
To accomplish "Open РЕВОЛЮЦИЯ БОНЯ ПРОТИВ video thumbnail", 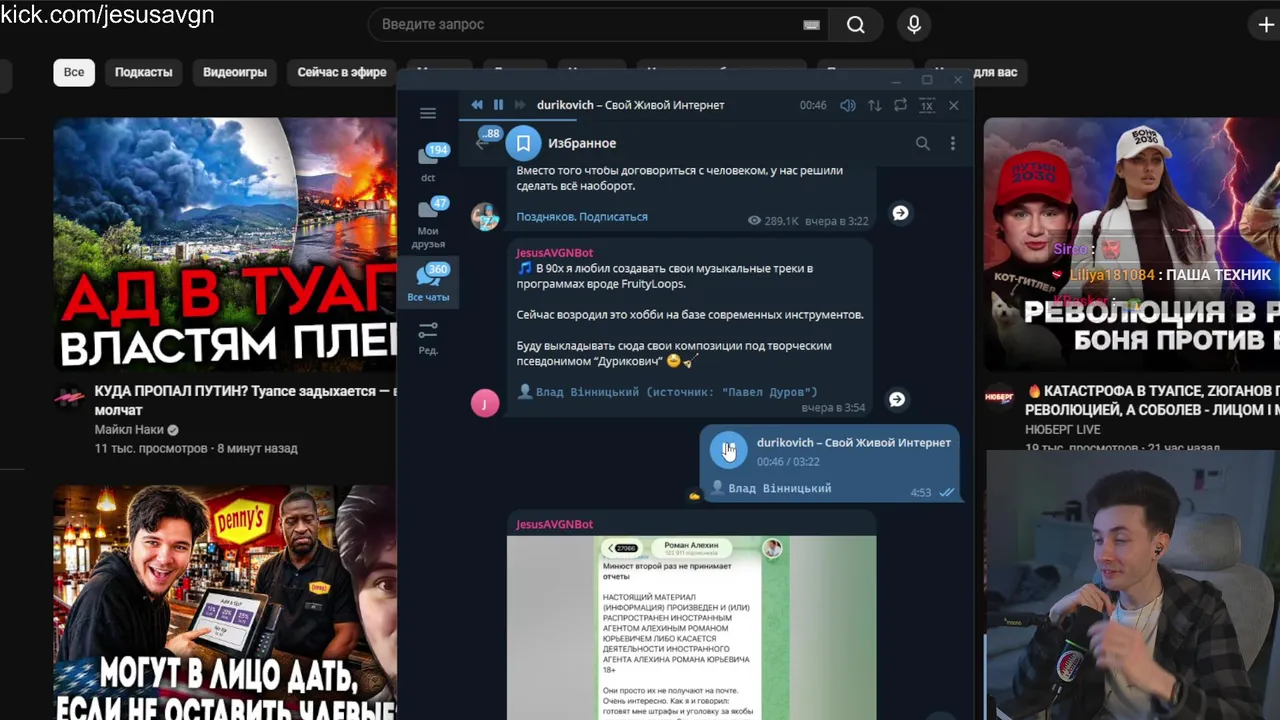I will tap(1132, 245).
